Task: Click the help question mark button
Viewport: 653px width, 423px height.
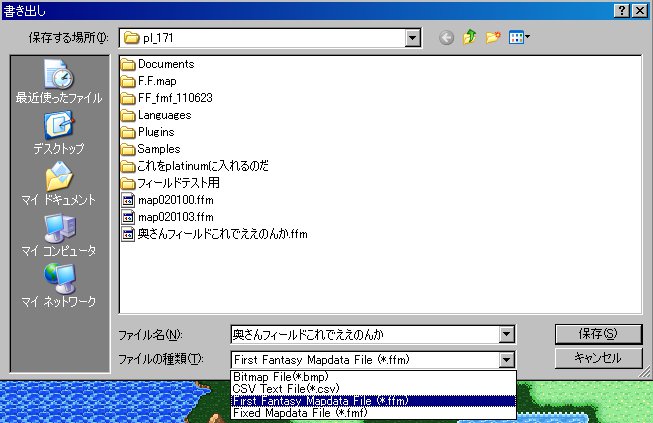Action: 621,10
